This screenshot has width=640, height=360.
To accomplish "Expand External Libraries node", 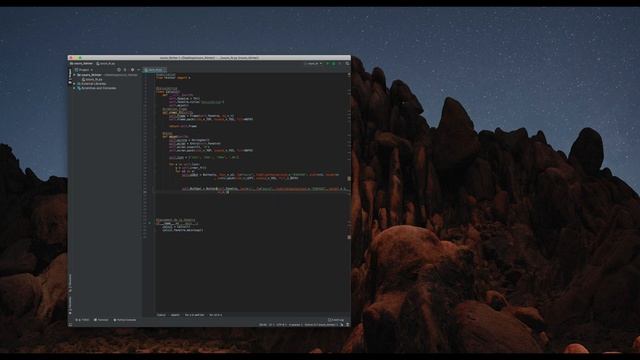I will tap(74, 84).
